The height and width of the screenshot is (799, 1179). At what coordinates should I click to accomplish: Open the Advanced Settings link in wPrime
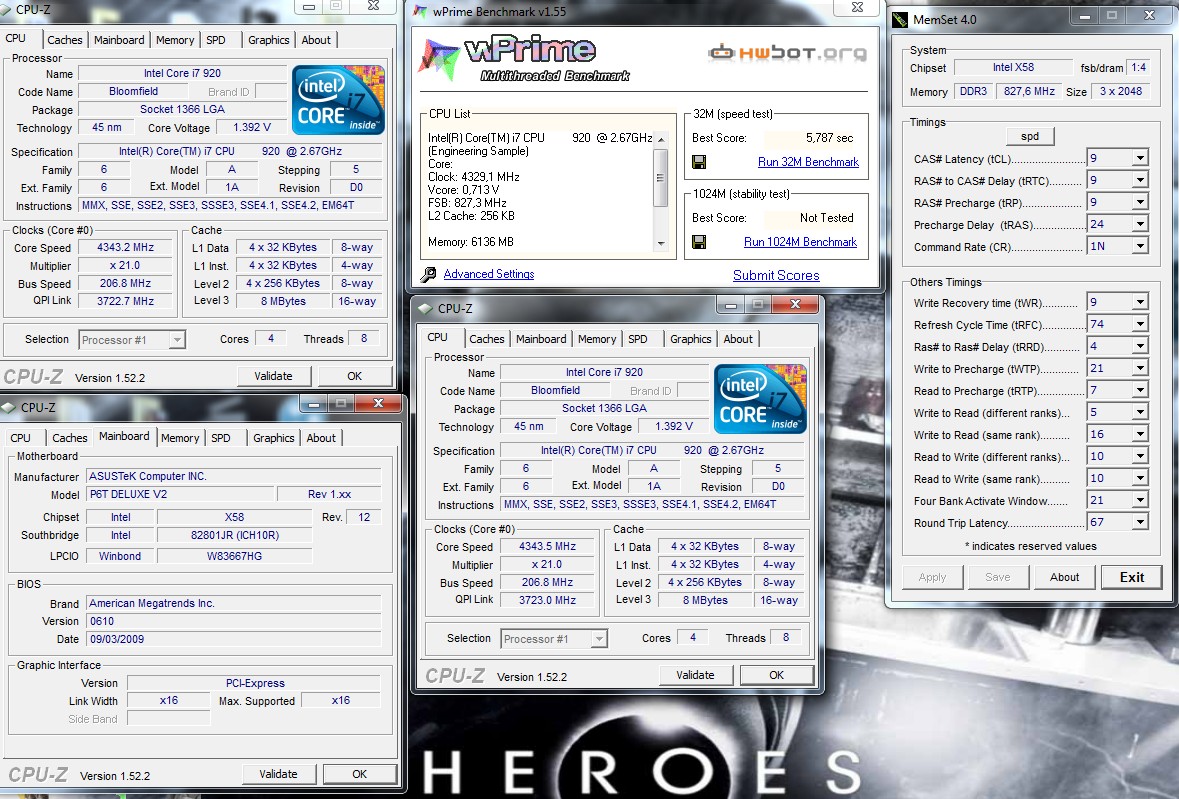pyautogui.click(x=489, y=274)
